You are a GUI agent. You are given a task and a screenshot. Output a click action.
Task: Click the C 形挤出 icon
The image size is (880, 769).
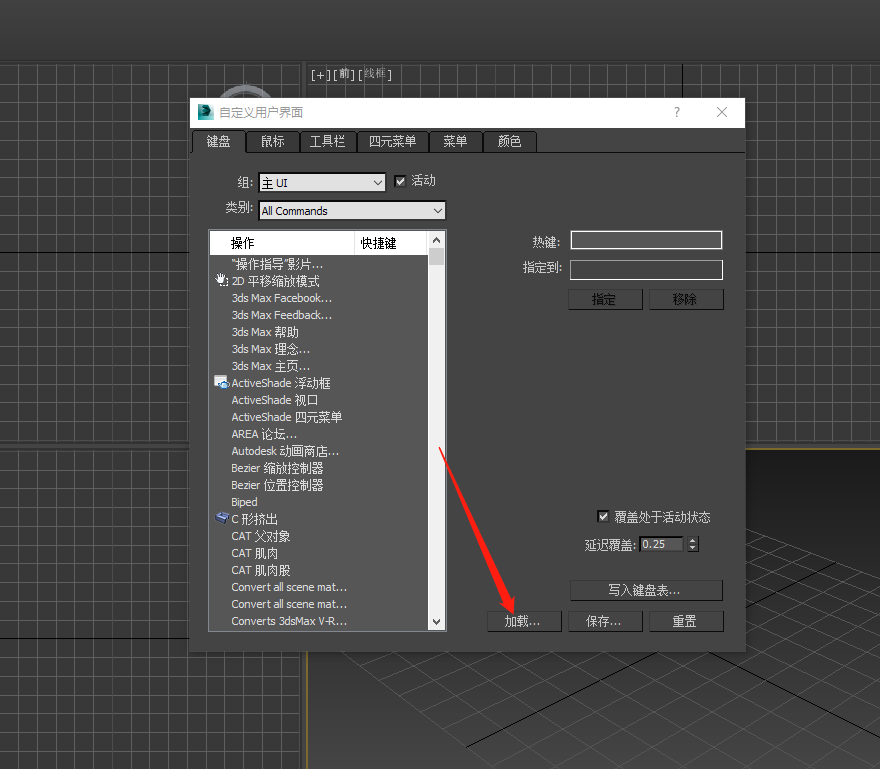222,518
